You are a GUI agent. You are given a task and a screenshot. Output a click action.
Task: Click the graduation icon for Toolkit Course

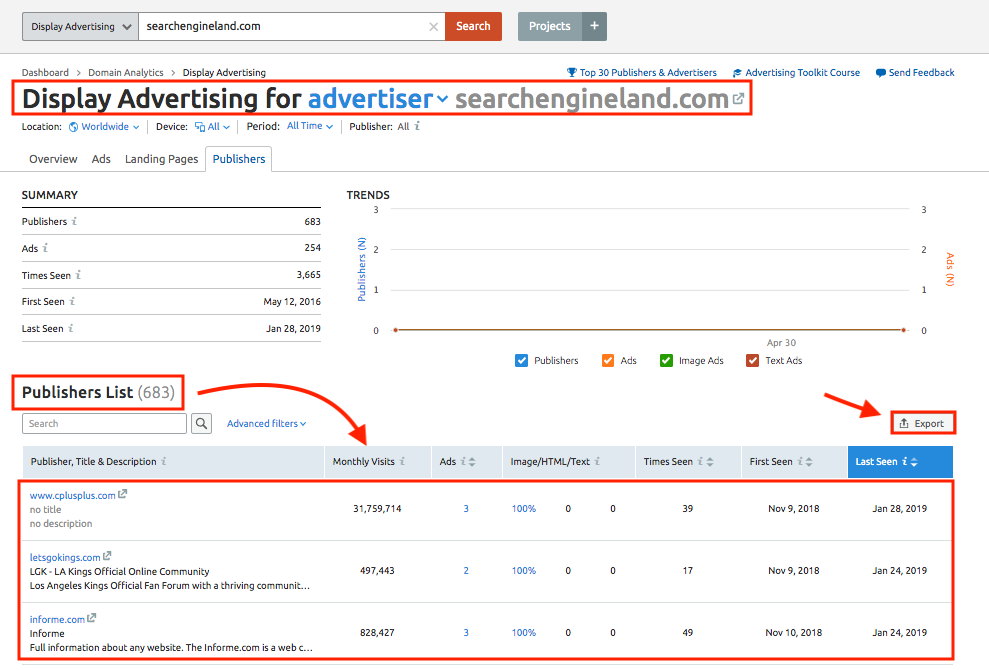pos(737,73)
